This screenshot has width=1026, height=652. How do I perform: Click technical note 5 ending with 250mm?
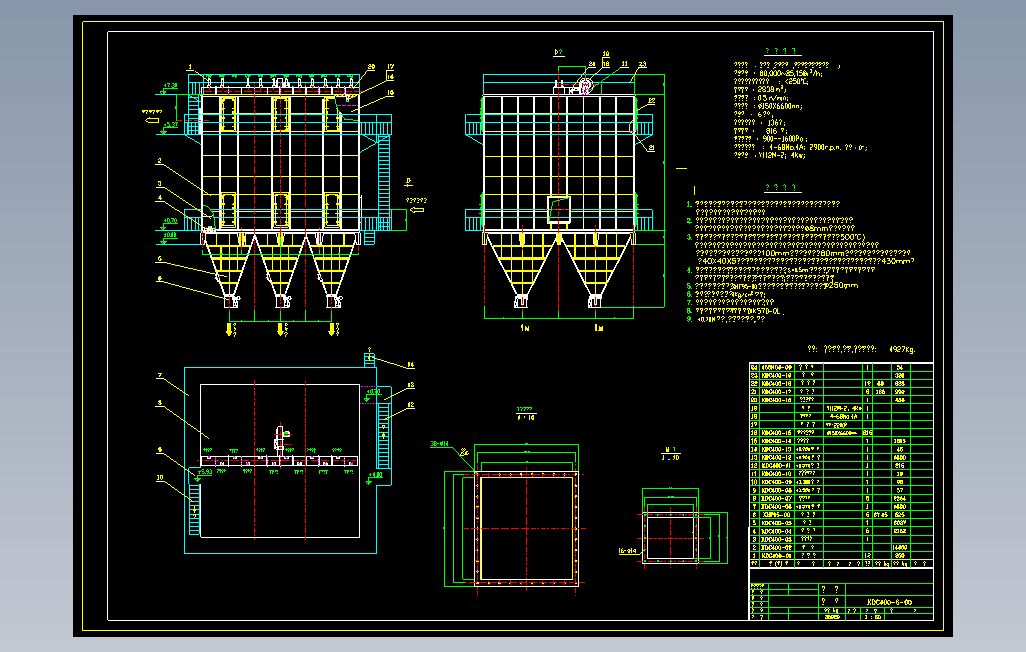(x=772, y=286)
